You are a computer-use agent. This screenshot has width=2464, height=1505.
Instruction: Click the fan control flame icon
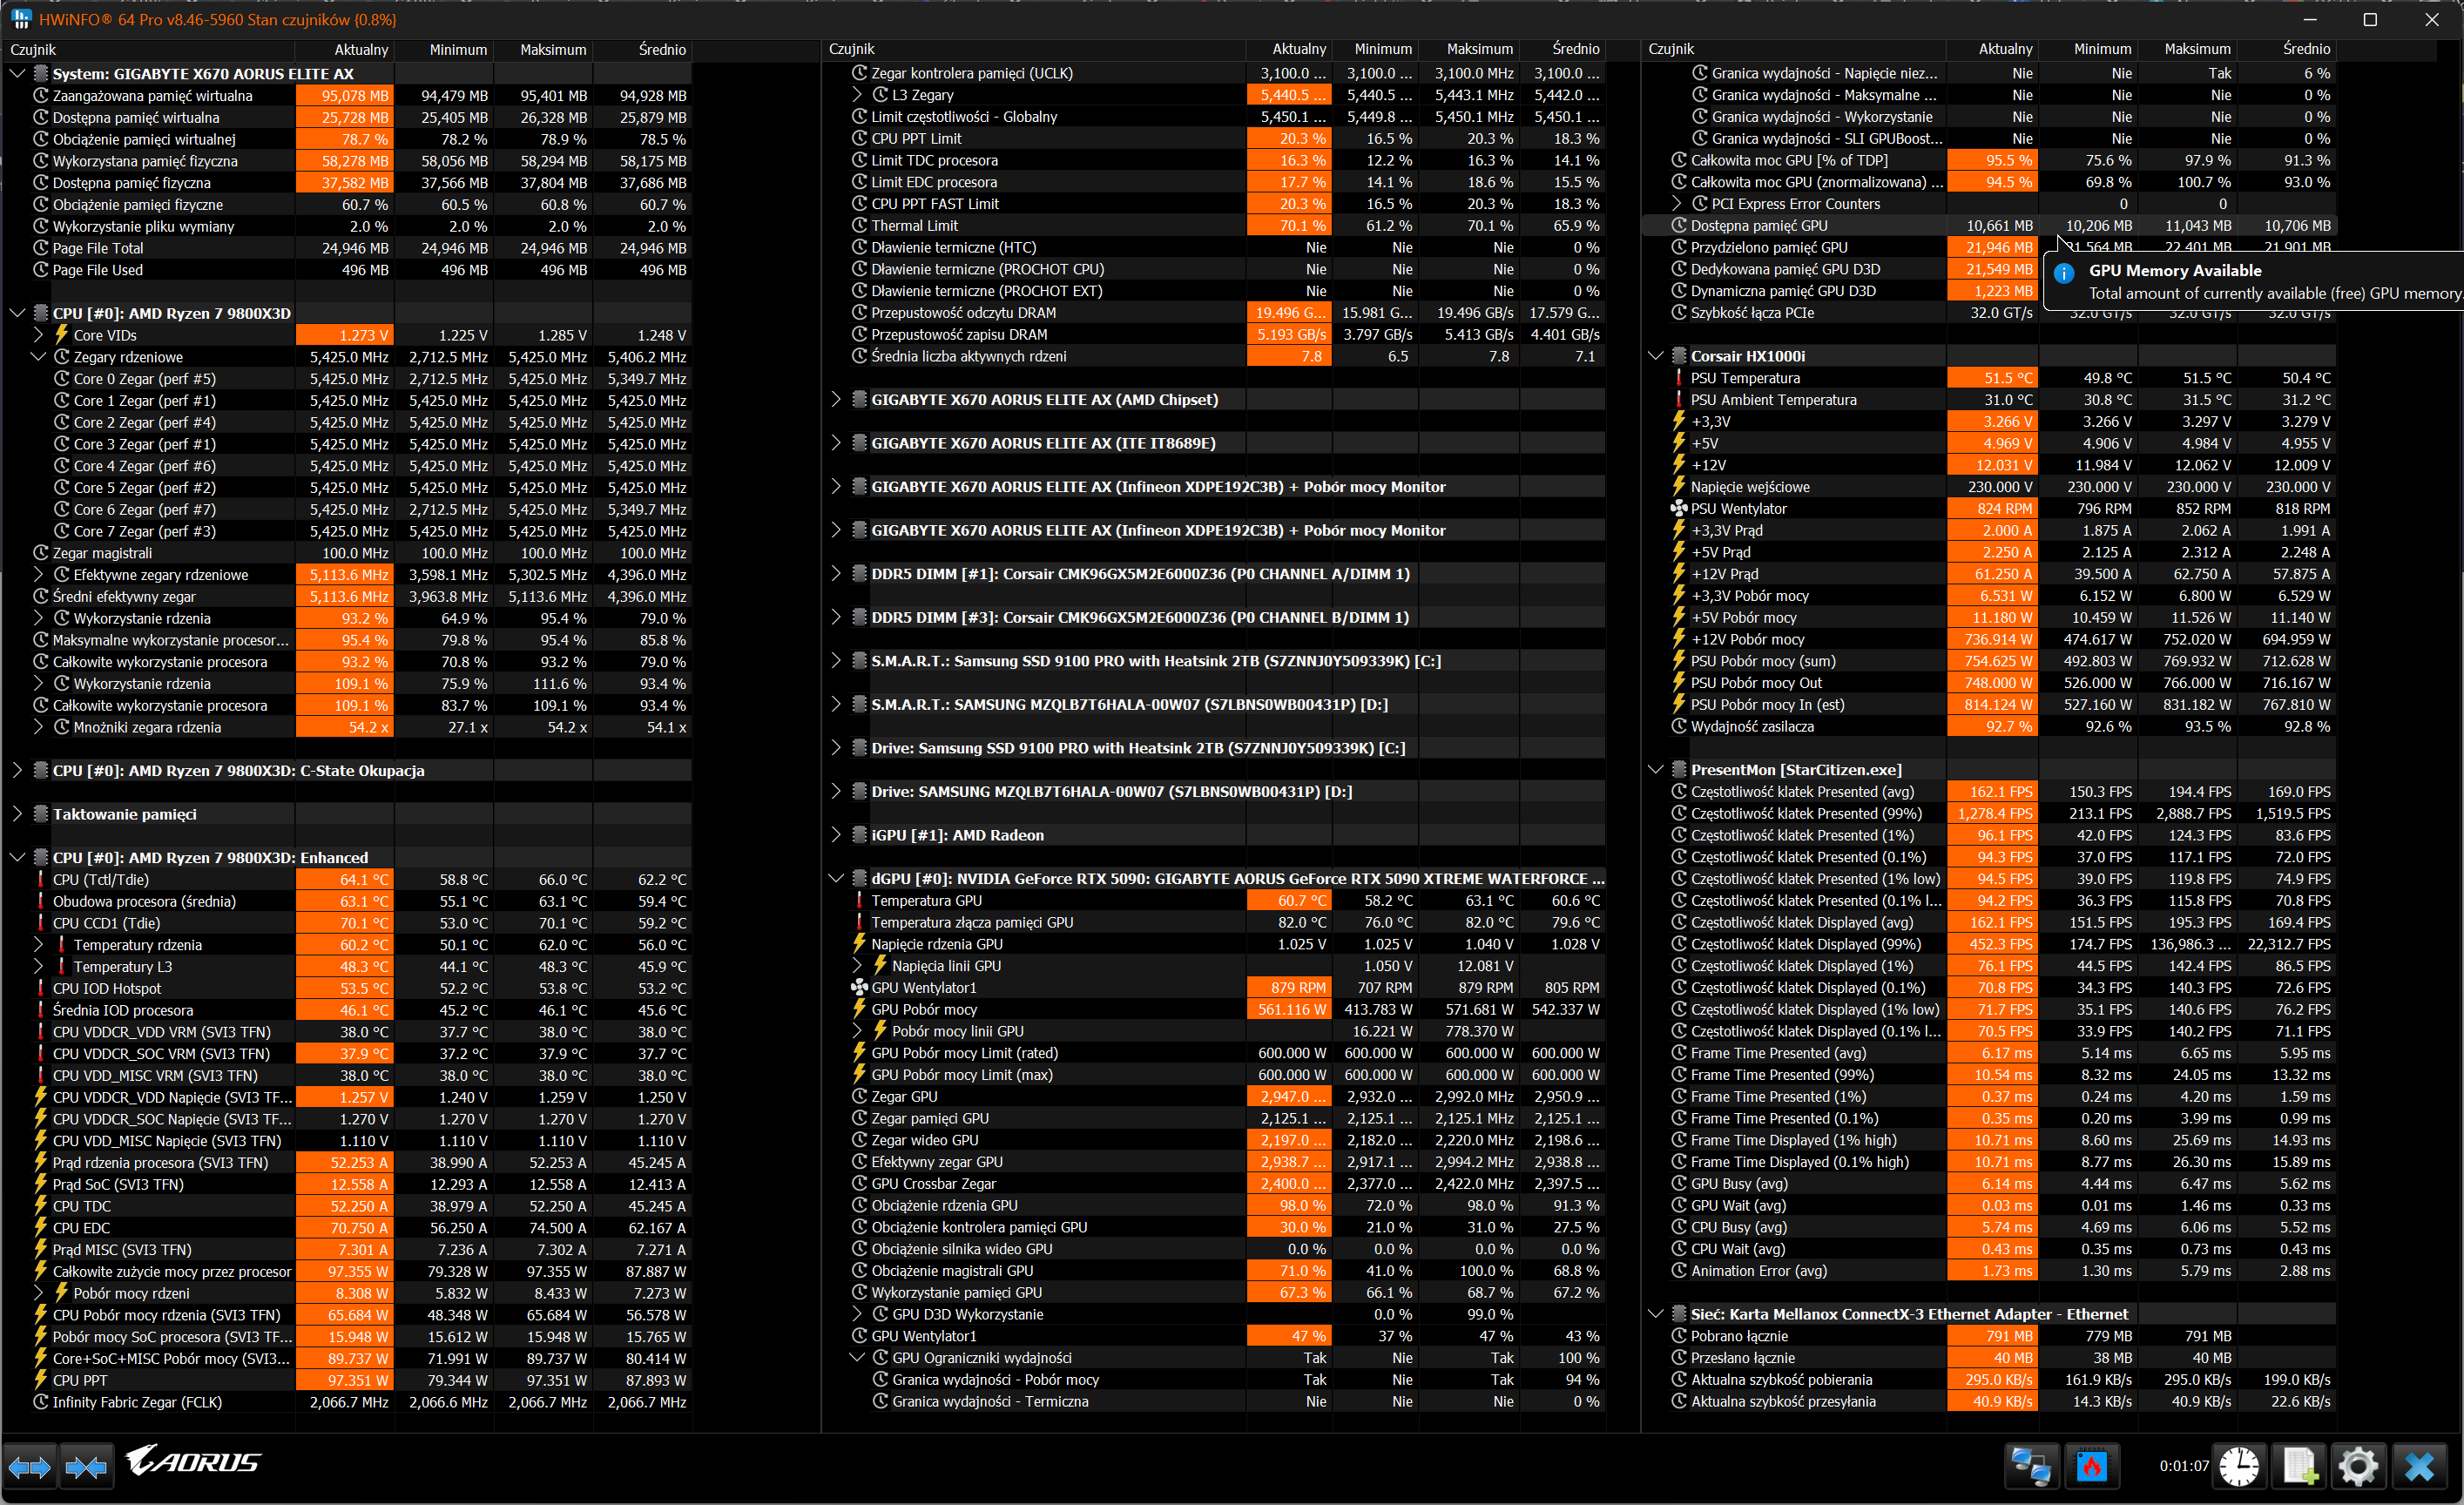click(2092, 1466)
